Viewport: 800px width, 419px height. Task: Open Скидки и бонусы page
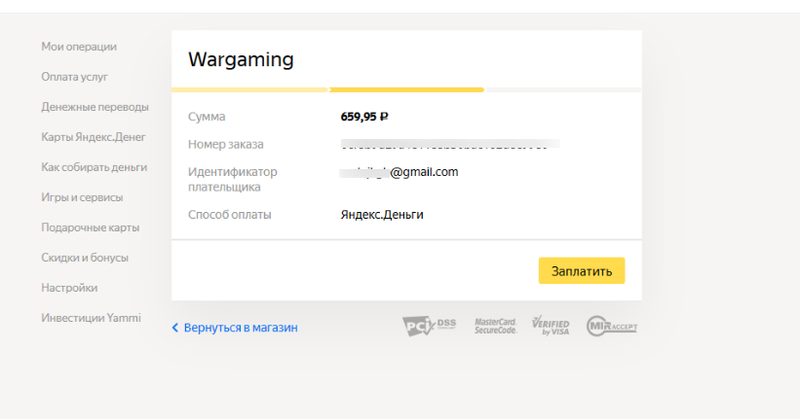(85, 257)
